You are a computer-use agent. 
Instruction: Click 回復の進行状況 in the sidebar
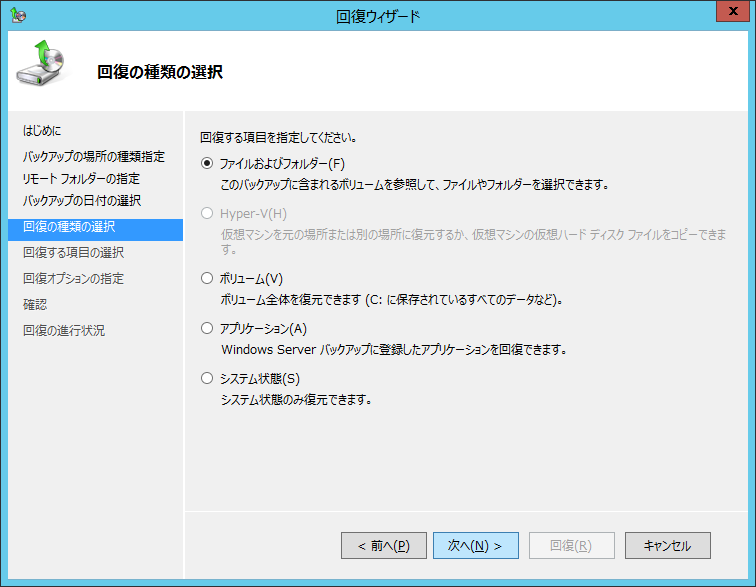coord(64,330)
